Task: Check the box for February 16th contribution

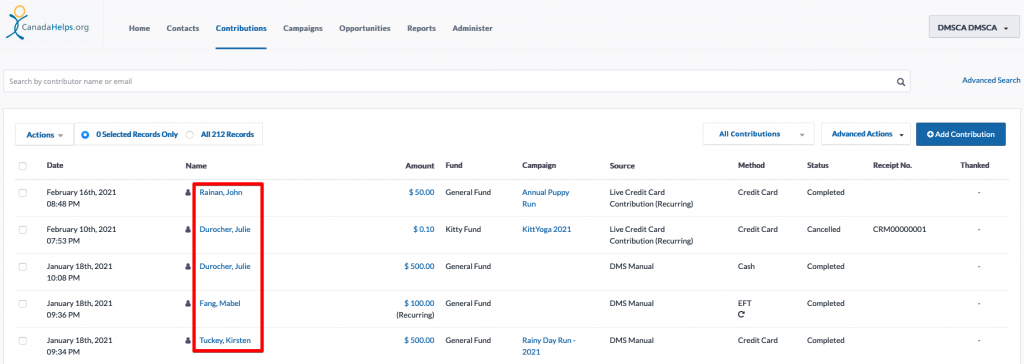Action: (x=23, y=193)
